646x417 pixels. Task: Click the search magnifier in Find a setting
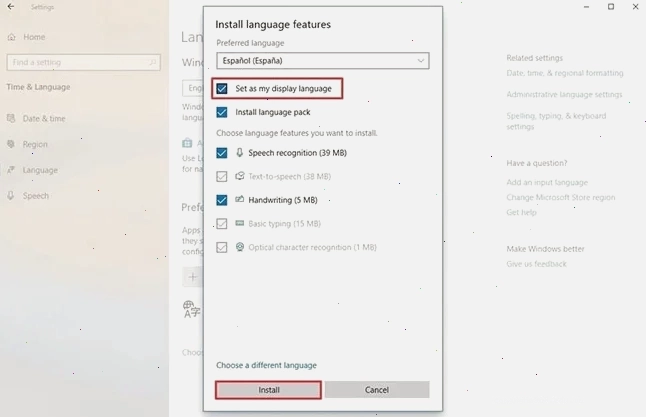pos(152,63)
